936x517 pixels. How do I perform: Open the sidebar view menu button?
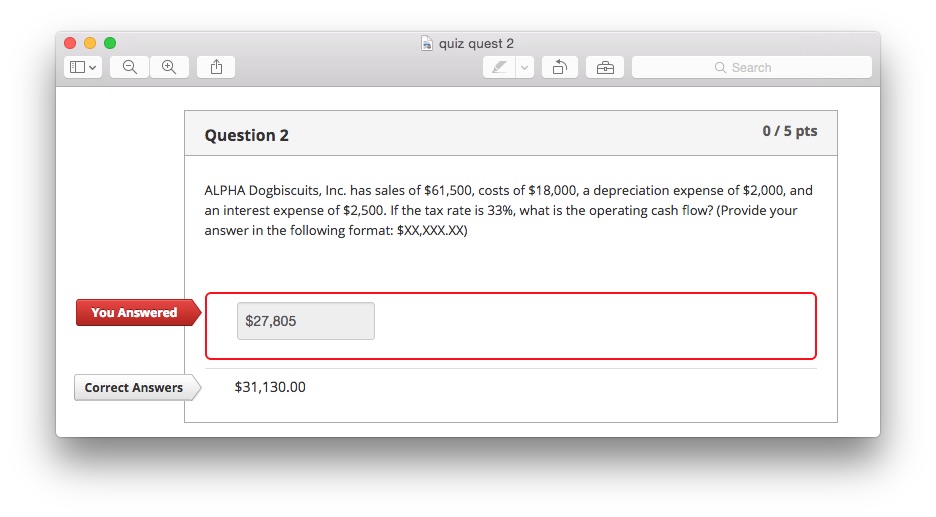pos(83,67)
